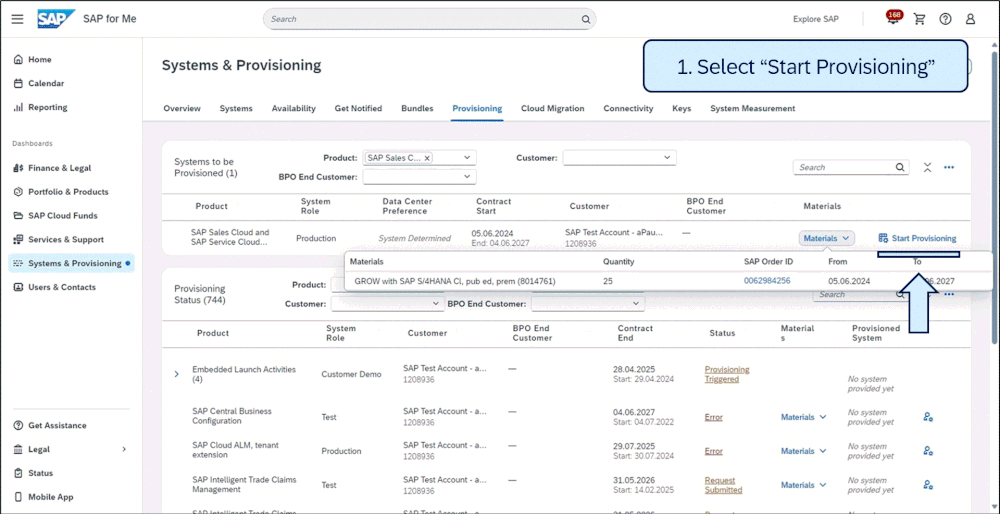Click action icon for SAP Intelligent Trade Claims row
This screenshot has height=514, width=1000.
928,485
